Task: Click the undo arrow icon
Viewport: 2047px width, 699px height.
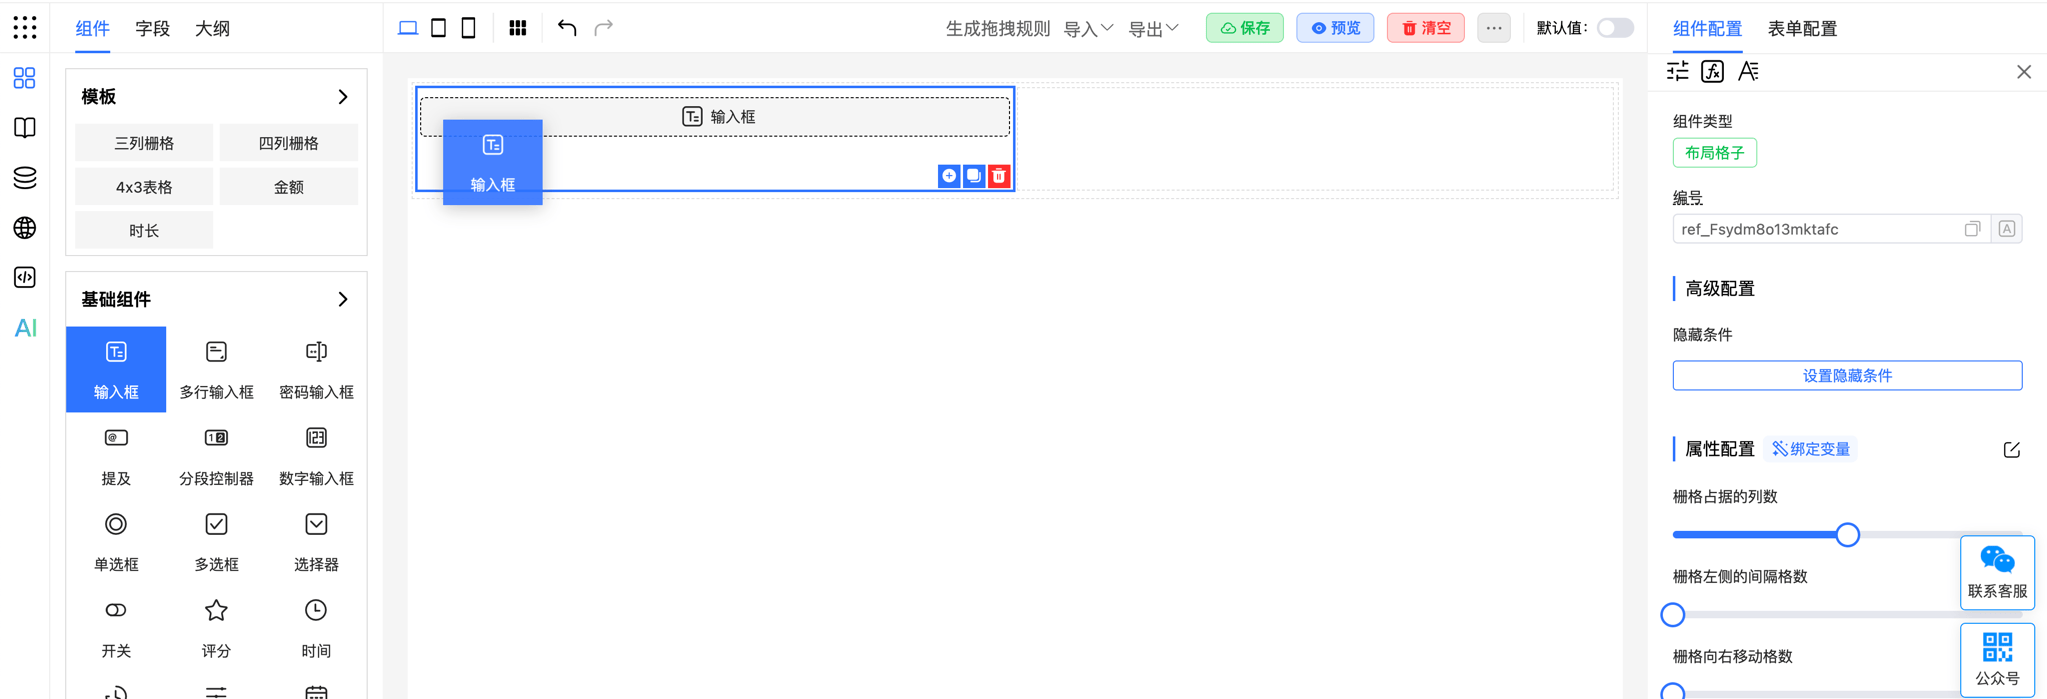Action: (567, 28)
